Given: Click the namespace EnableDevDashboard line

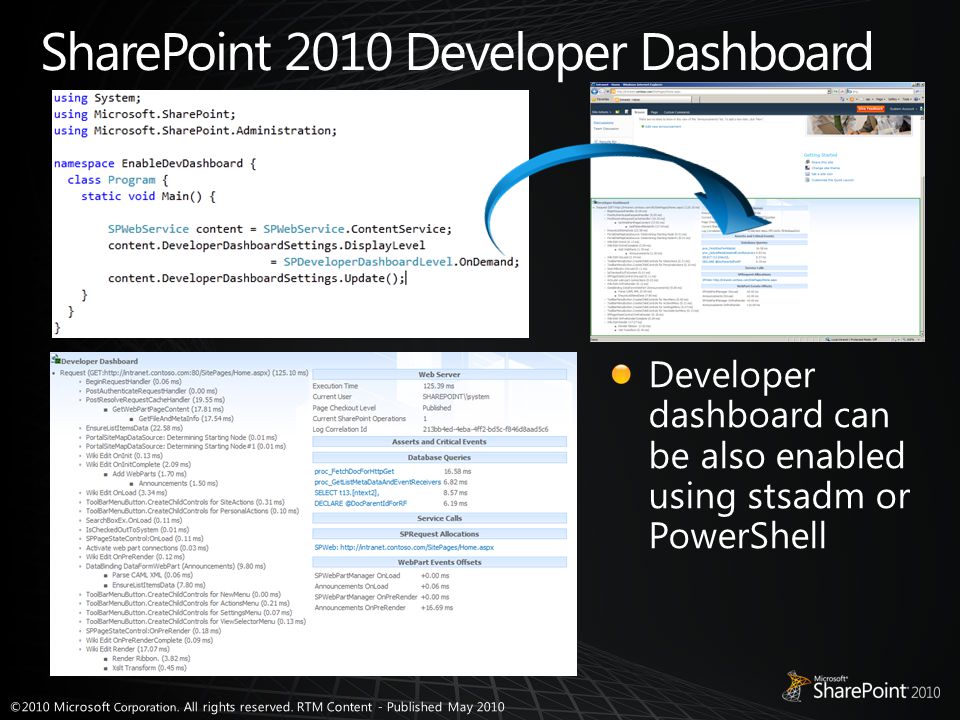Looking at the screenshot, I should click(154, 163).
